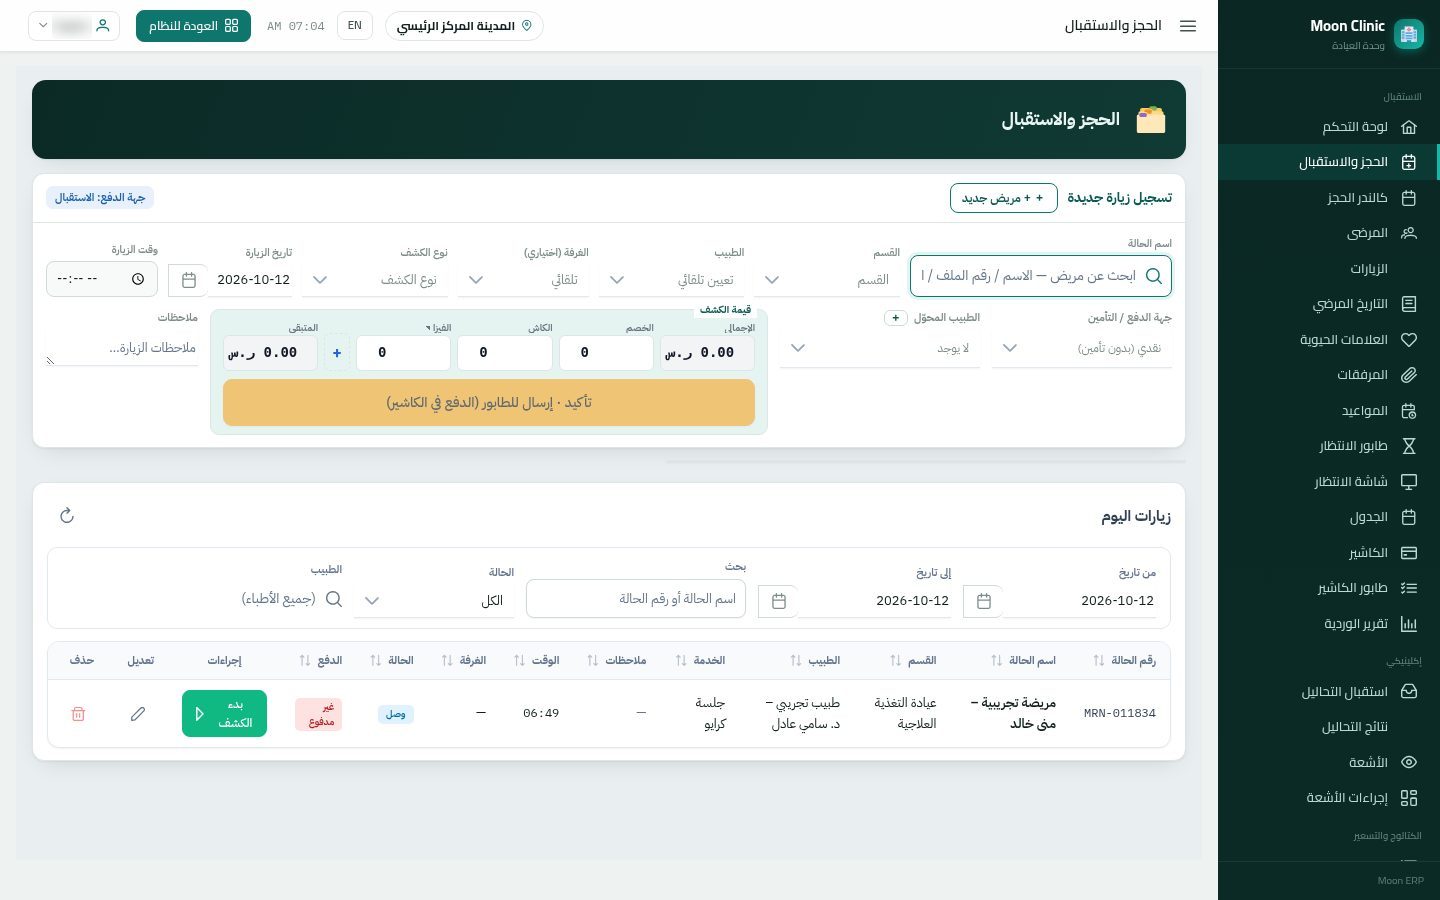Delete the MRN-011834 visit row
The height and width of the screenshot is (900, 1440).
tap(78, 714)
